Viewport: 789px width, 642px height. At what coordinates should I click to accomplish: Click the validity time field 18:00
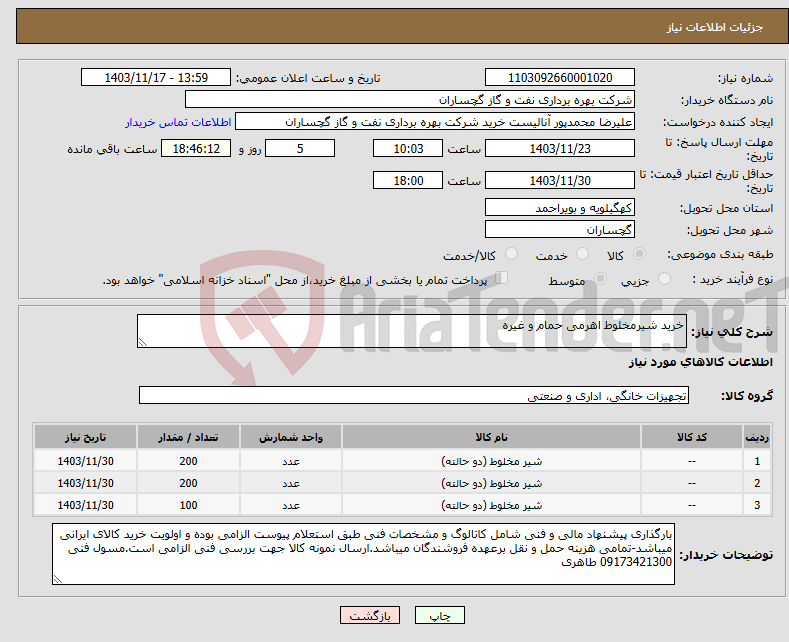pos(408,180)
